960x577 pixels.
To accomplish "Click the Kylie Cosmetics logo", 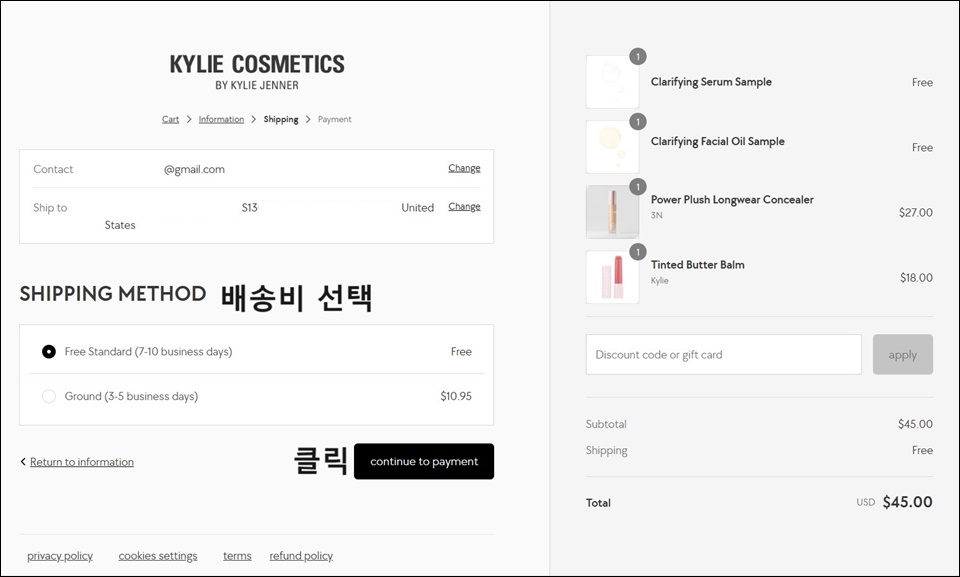I will [257, 72].
